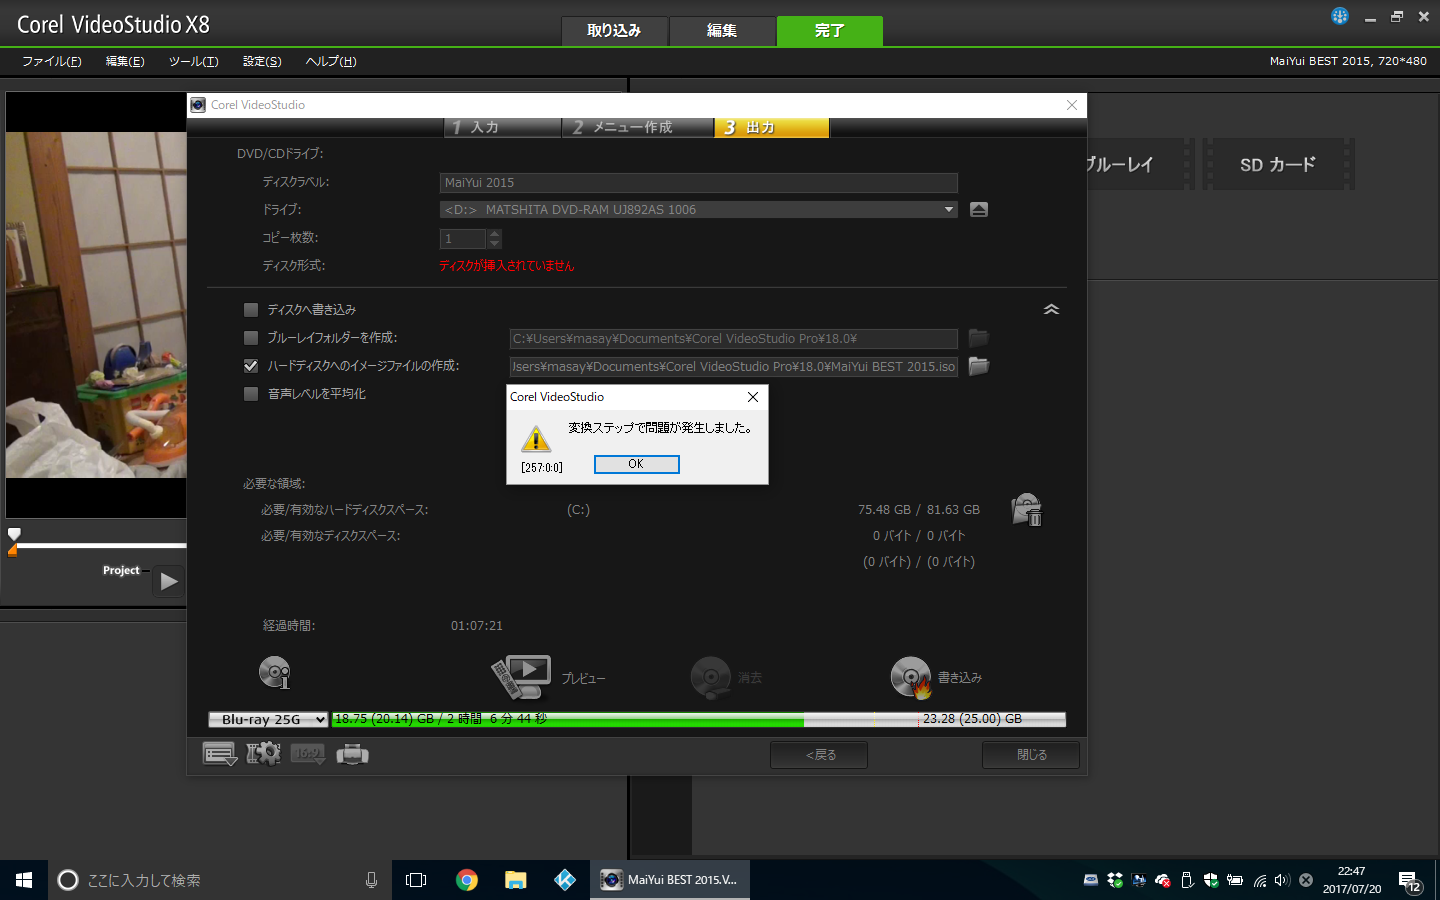The height and width of the screenshot is (900, 1440).
Task: Open Task View on the taskbar
Action: coord(416,880)
